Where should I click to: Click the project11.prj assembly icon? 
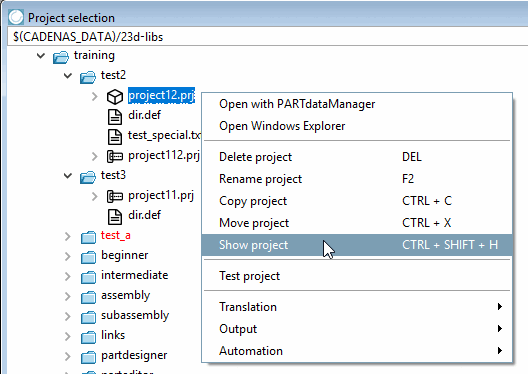pos(115,196)
